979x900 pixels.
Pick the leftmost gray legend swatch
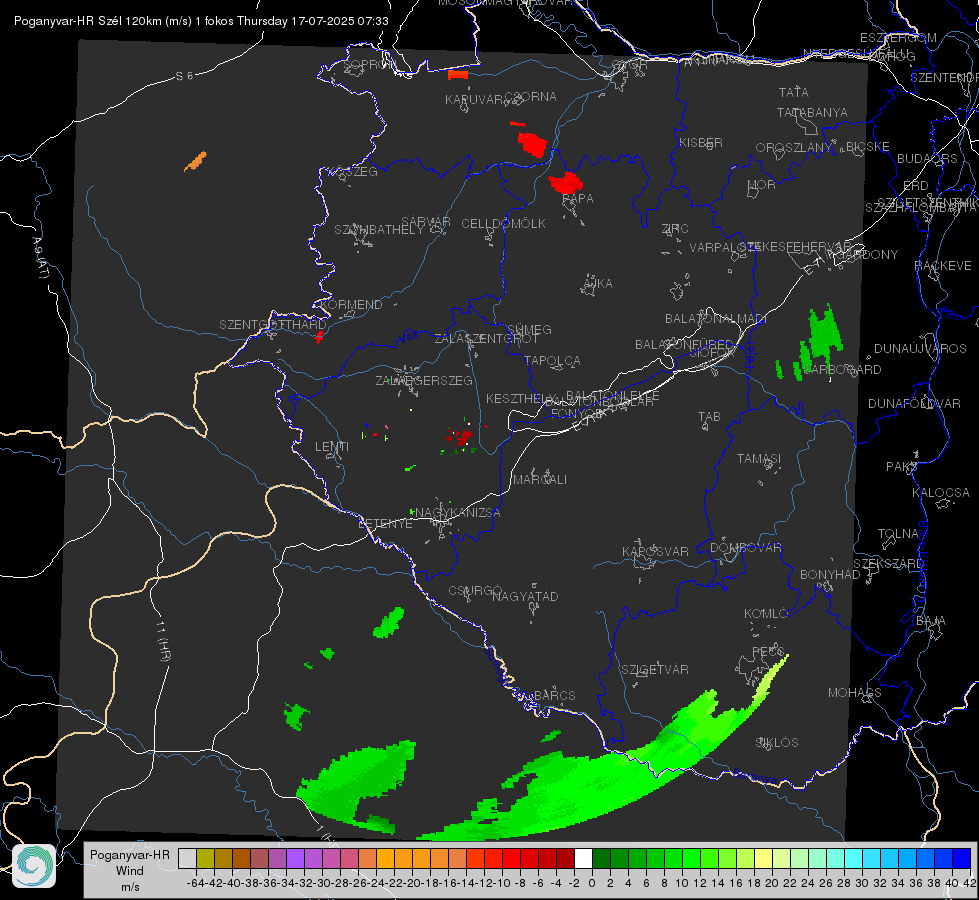(x=187, y=859)
